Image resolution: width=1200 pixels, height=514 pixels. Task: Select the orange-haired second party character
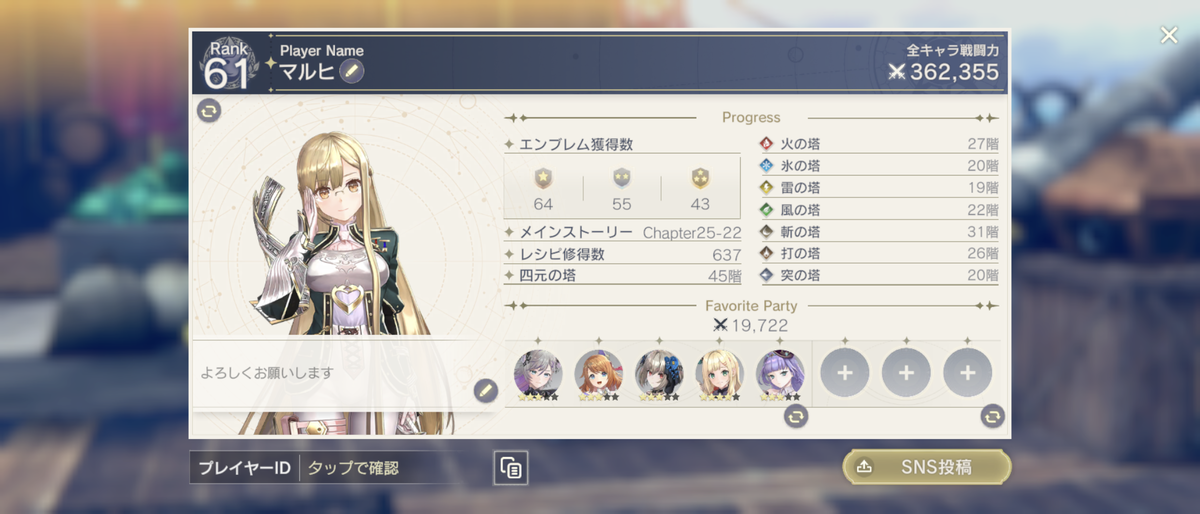598,374
